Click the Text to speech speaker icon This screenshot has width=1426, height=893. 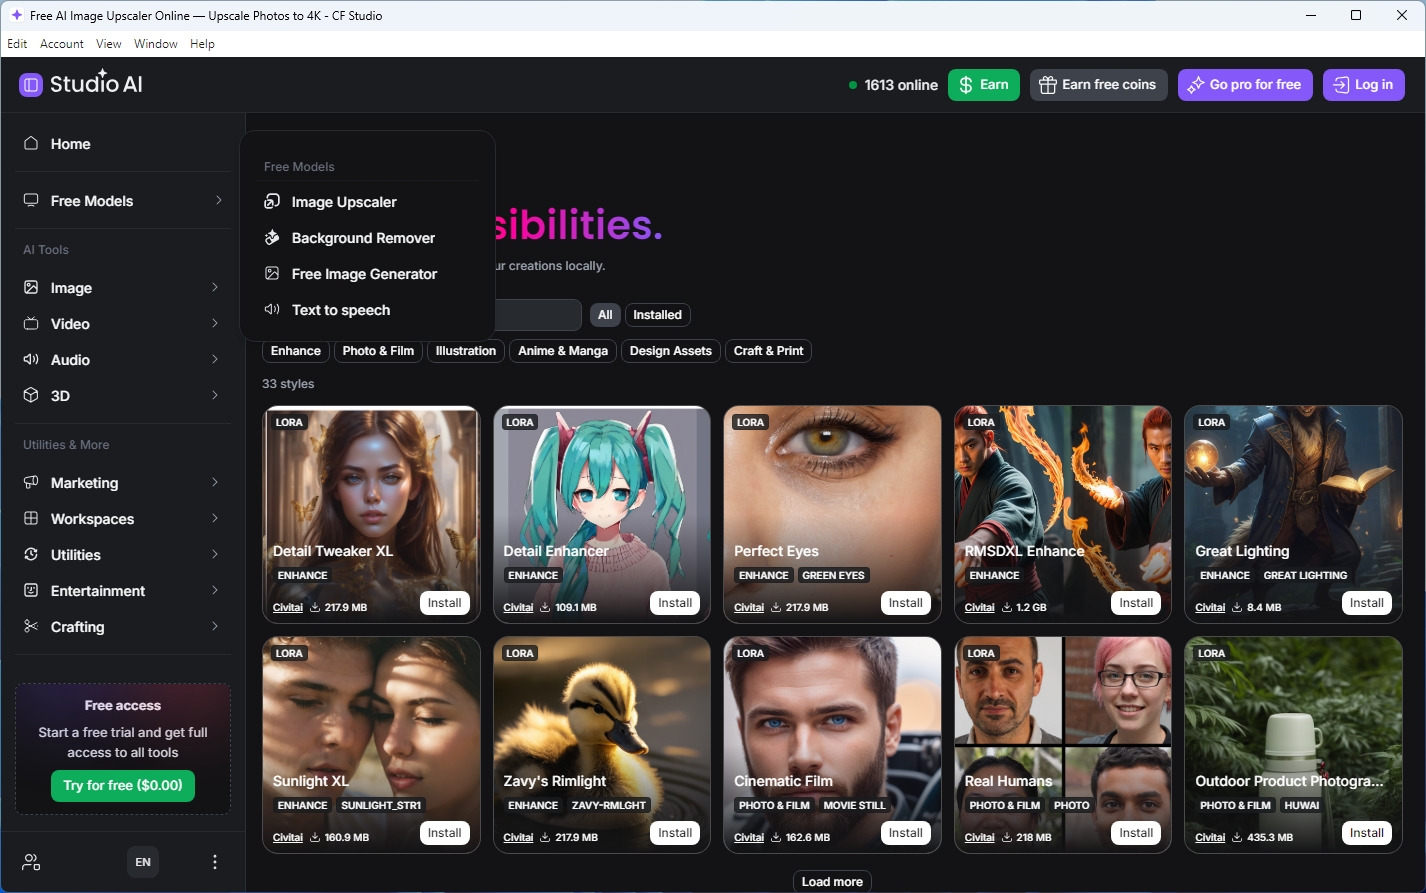pos(272,309)
